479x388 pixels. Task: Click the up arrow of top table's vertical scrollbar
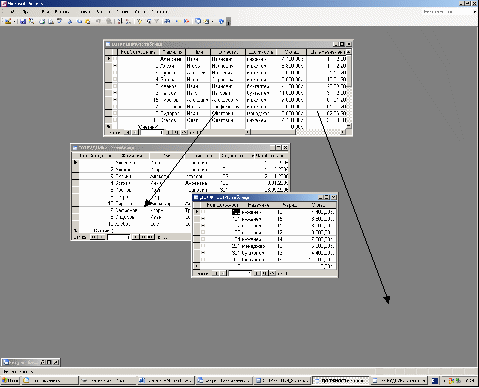click(348, 52)
